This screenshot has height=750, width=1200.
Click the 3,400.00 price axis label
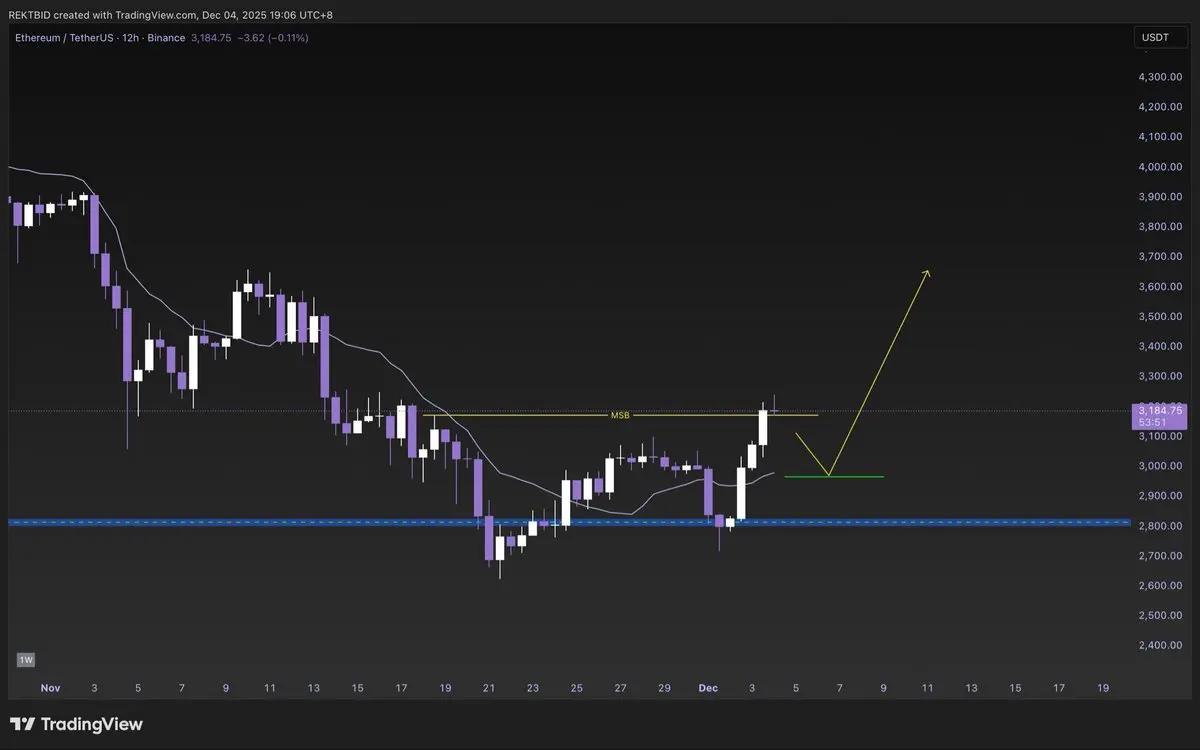[x=1160, y=347]
